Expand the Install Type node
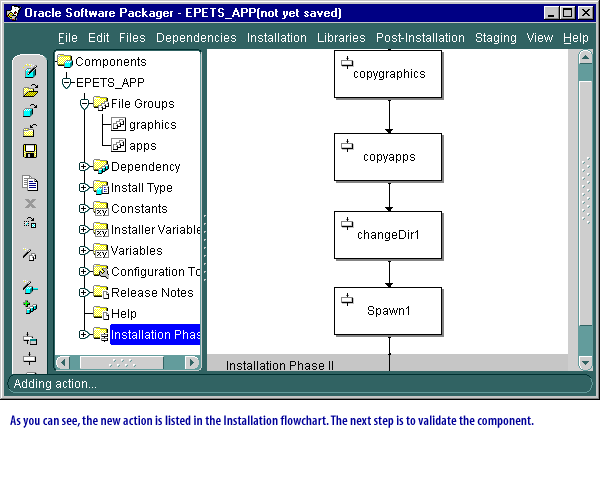The image size is (600, 484). [84, 187]
